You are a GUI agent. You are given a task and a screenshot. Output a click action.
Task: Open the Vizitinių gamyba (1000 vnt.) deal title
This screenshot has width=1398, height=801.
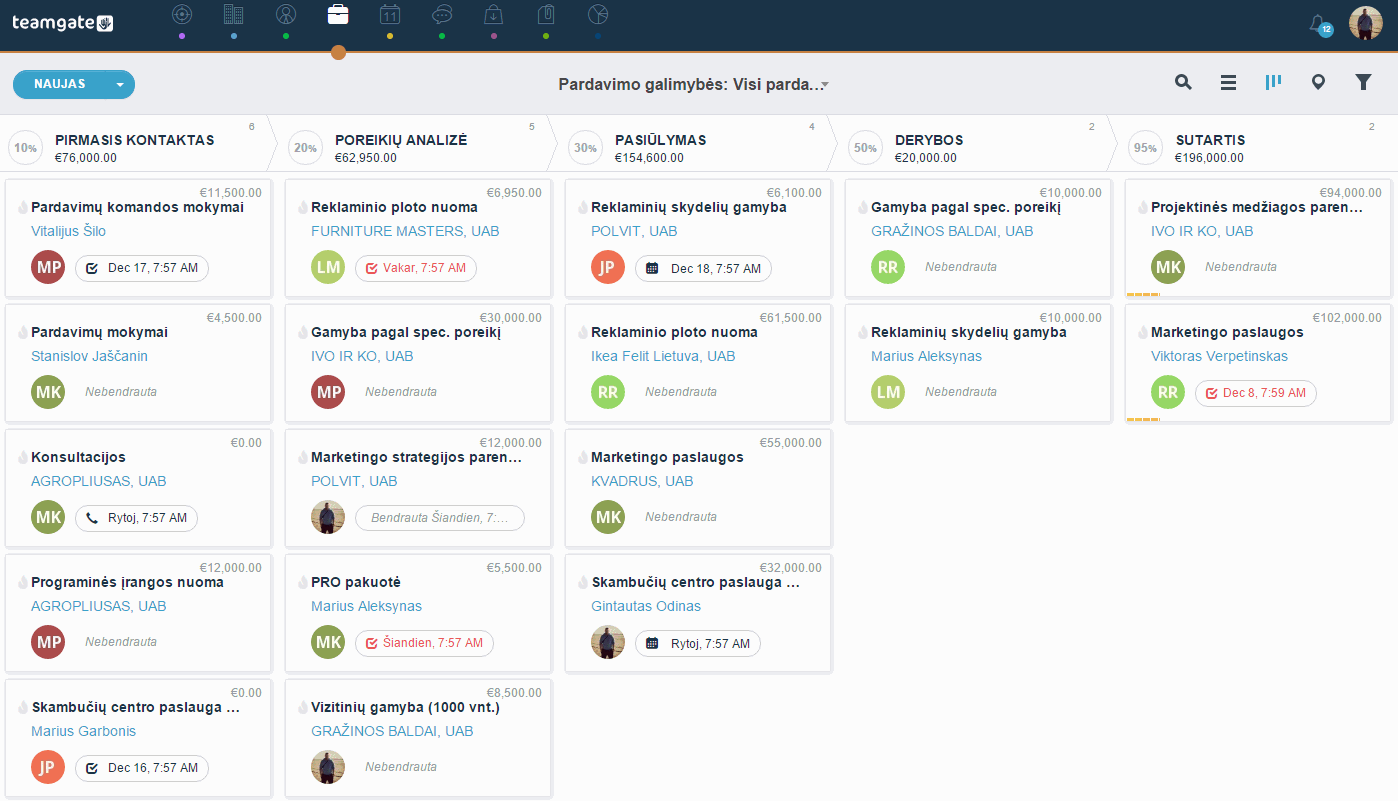(x=405, y=707)
